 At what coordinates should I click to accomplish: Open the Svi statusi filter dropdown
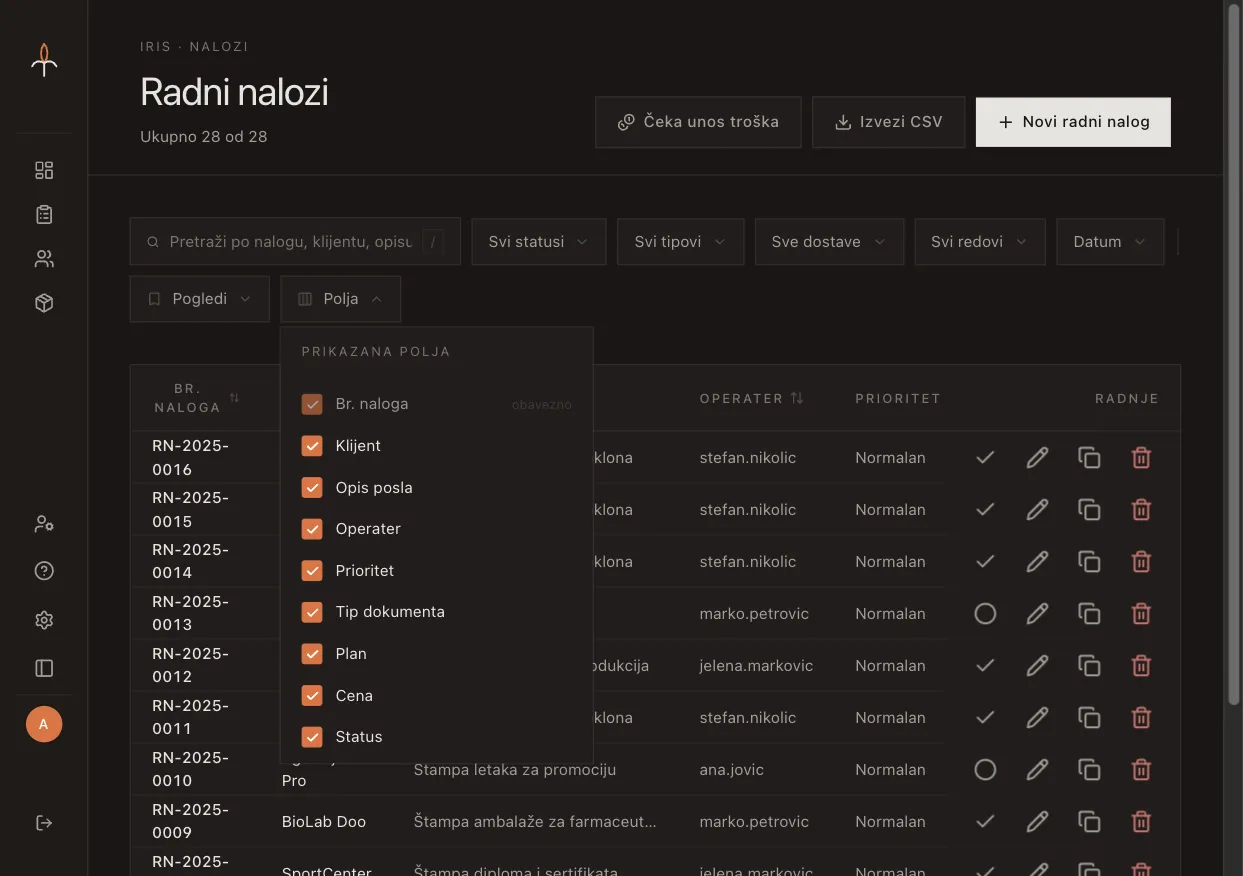click(538, 242)
